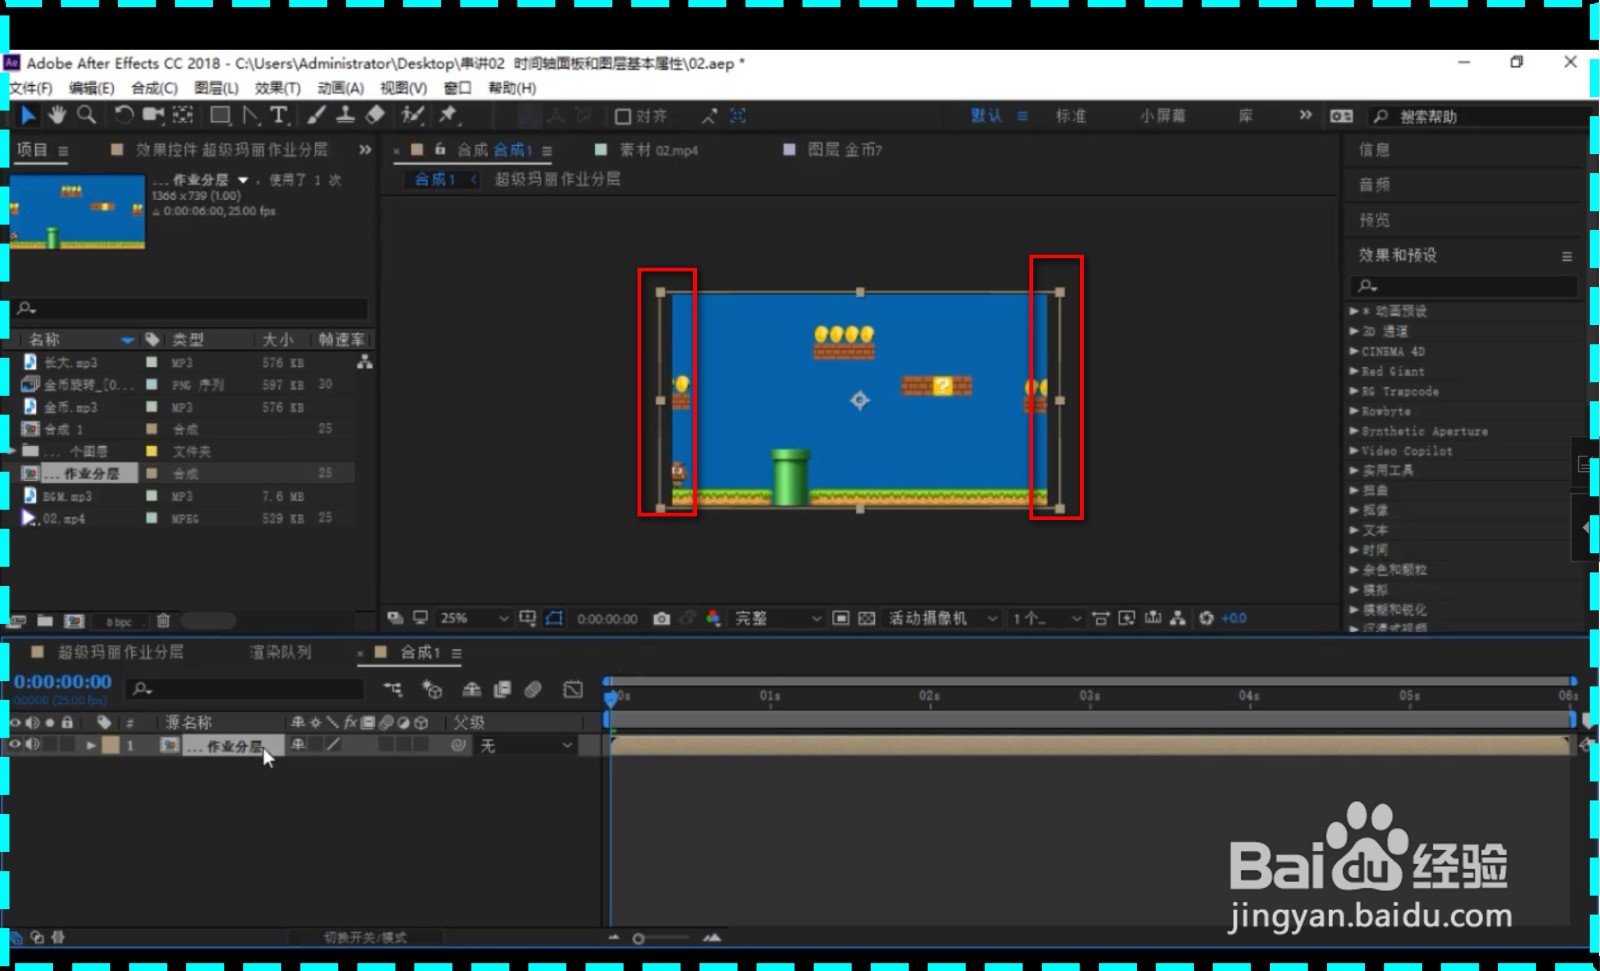This screenshot has width=1600, height=971.
Task: Select the Roto Brush tool
Action: pos(412,116)
